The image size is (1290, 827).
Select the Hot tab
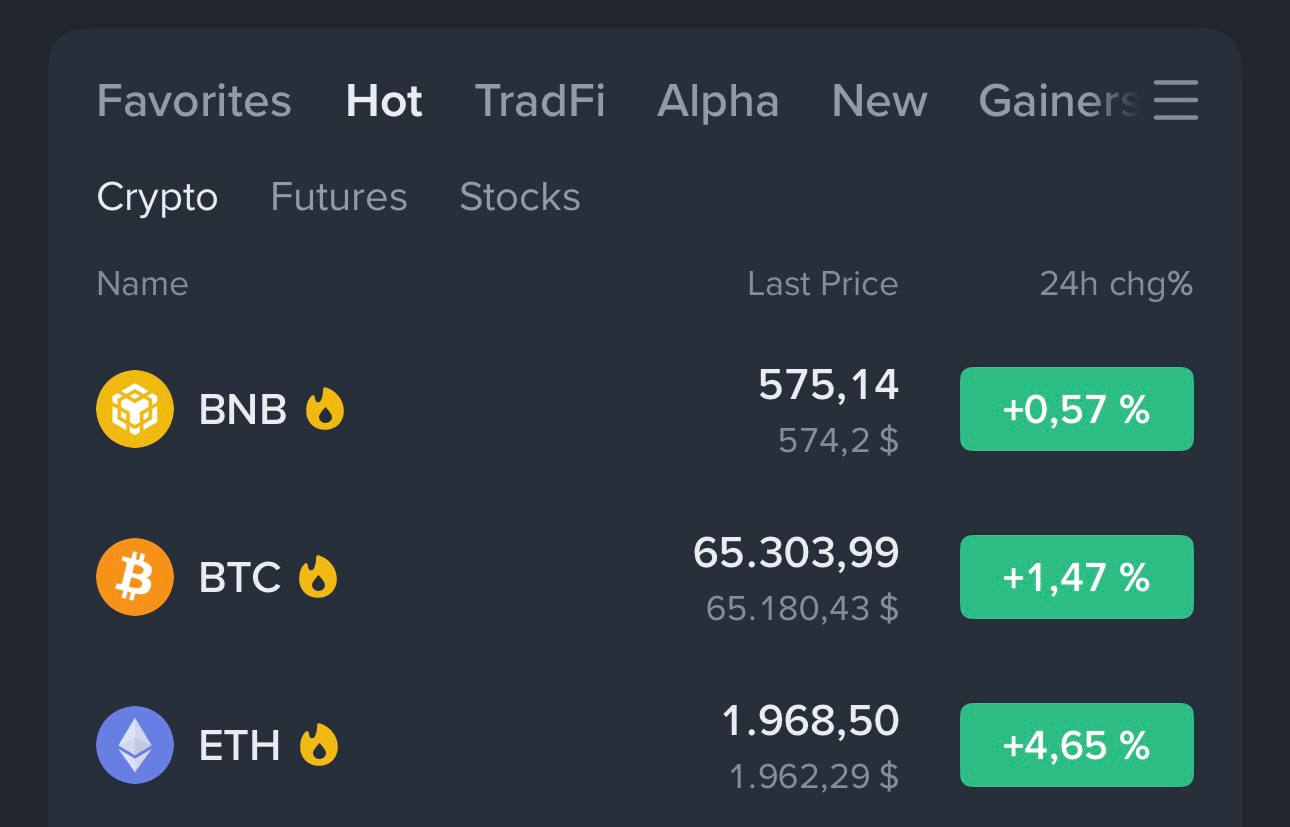(384, 101)
